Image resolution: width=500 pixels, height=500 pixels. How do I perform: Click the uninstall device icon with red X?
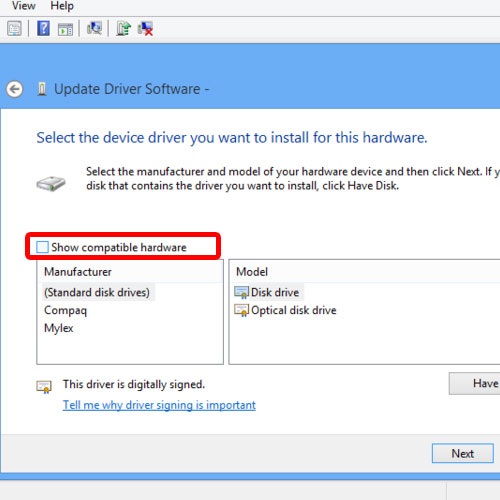click(x=146, y=29)
